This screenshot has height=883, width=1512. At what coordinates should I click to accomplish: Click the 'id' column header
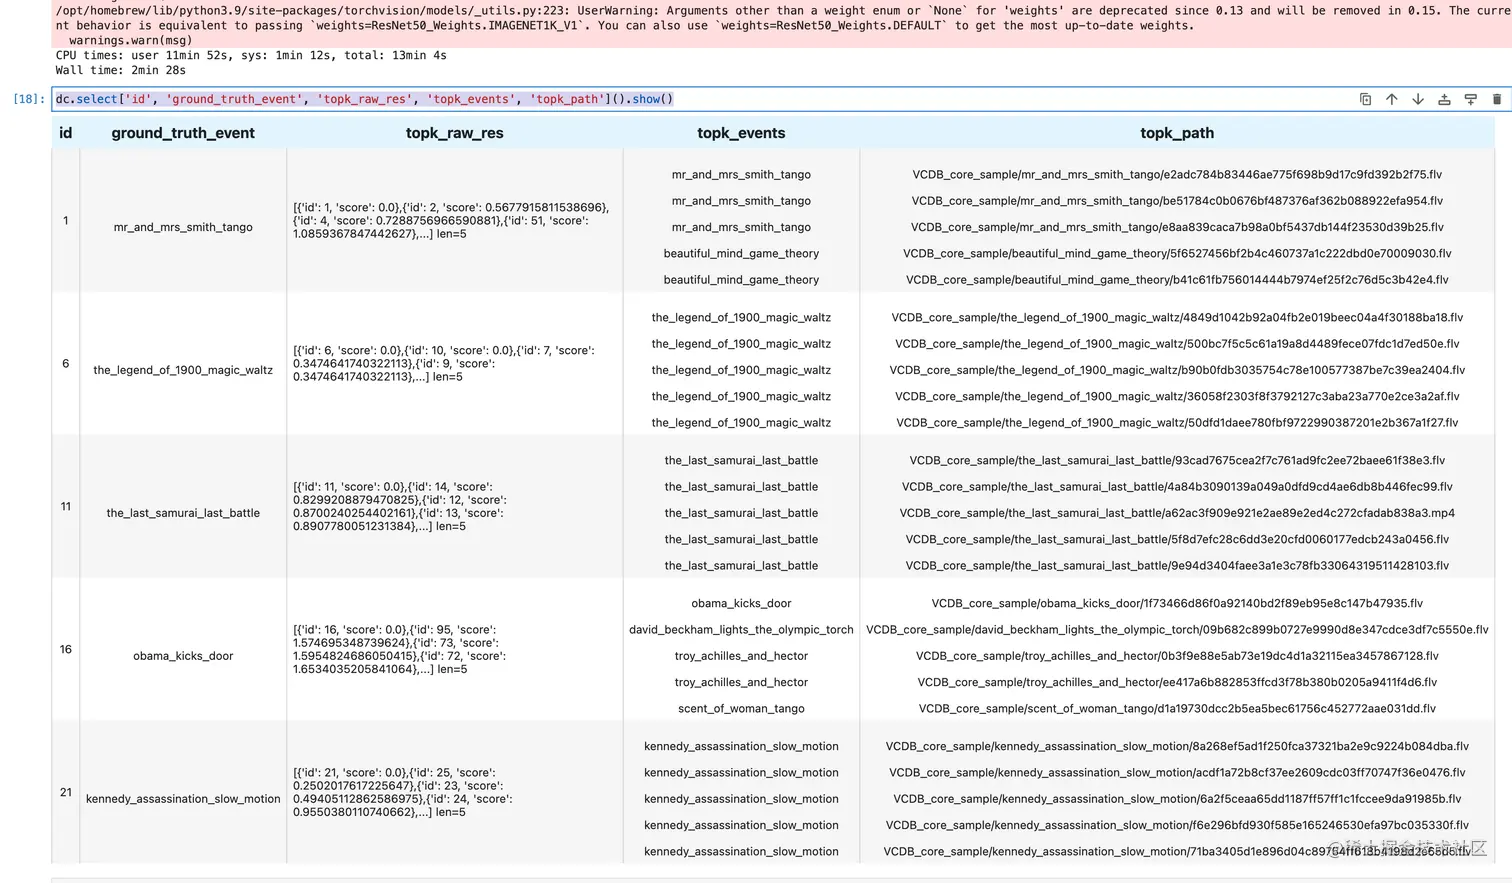coord(66,133)
